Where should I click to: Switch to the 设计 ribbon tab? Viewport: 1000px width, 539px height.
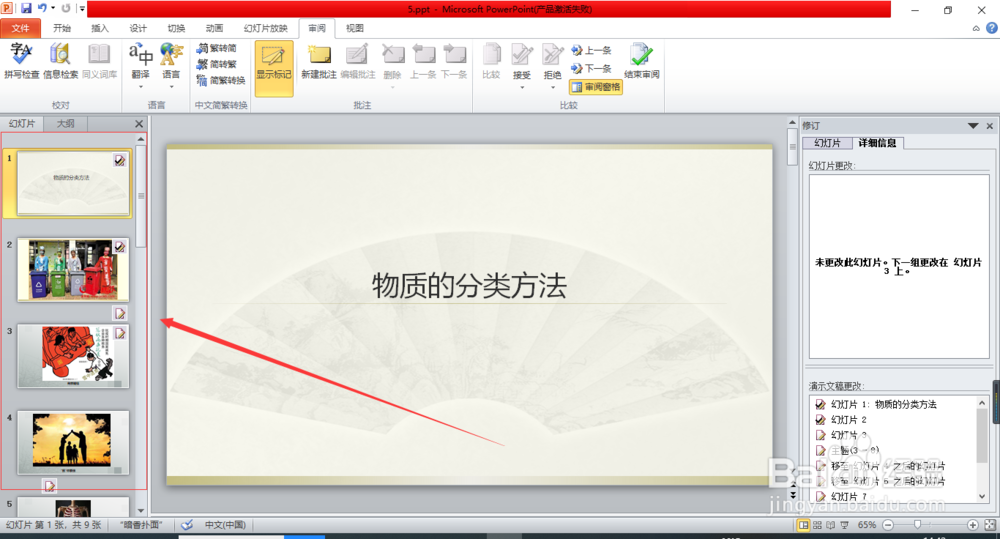click(x=138, y=28)
